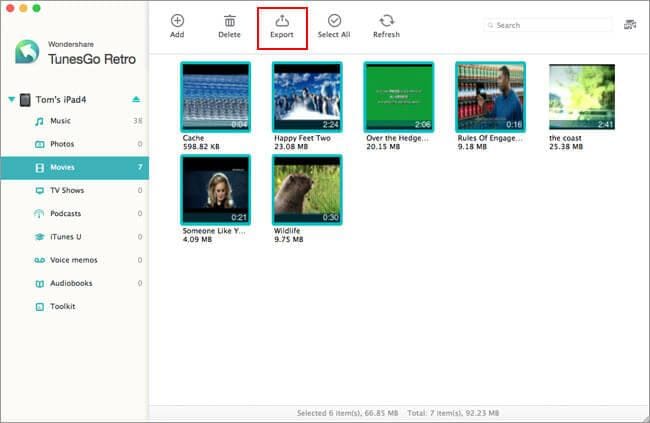Select the Movies category
This screenshot has height=423, width=650.
75,168
